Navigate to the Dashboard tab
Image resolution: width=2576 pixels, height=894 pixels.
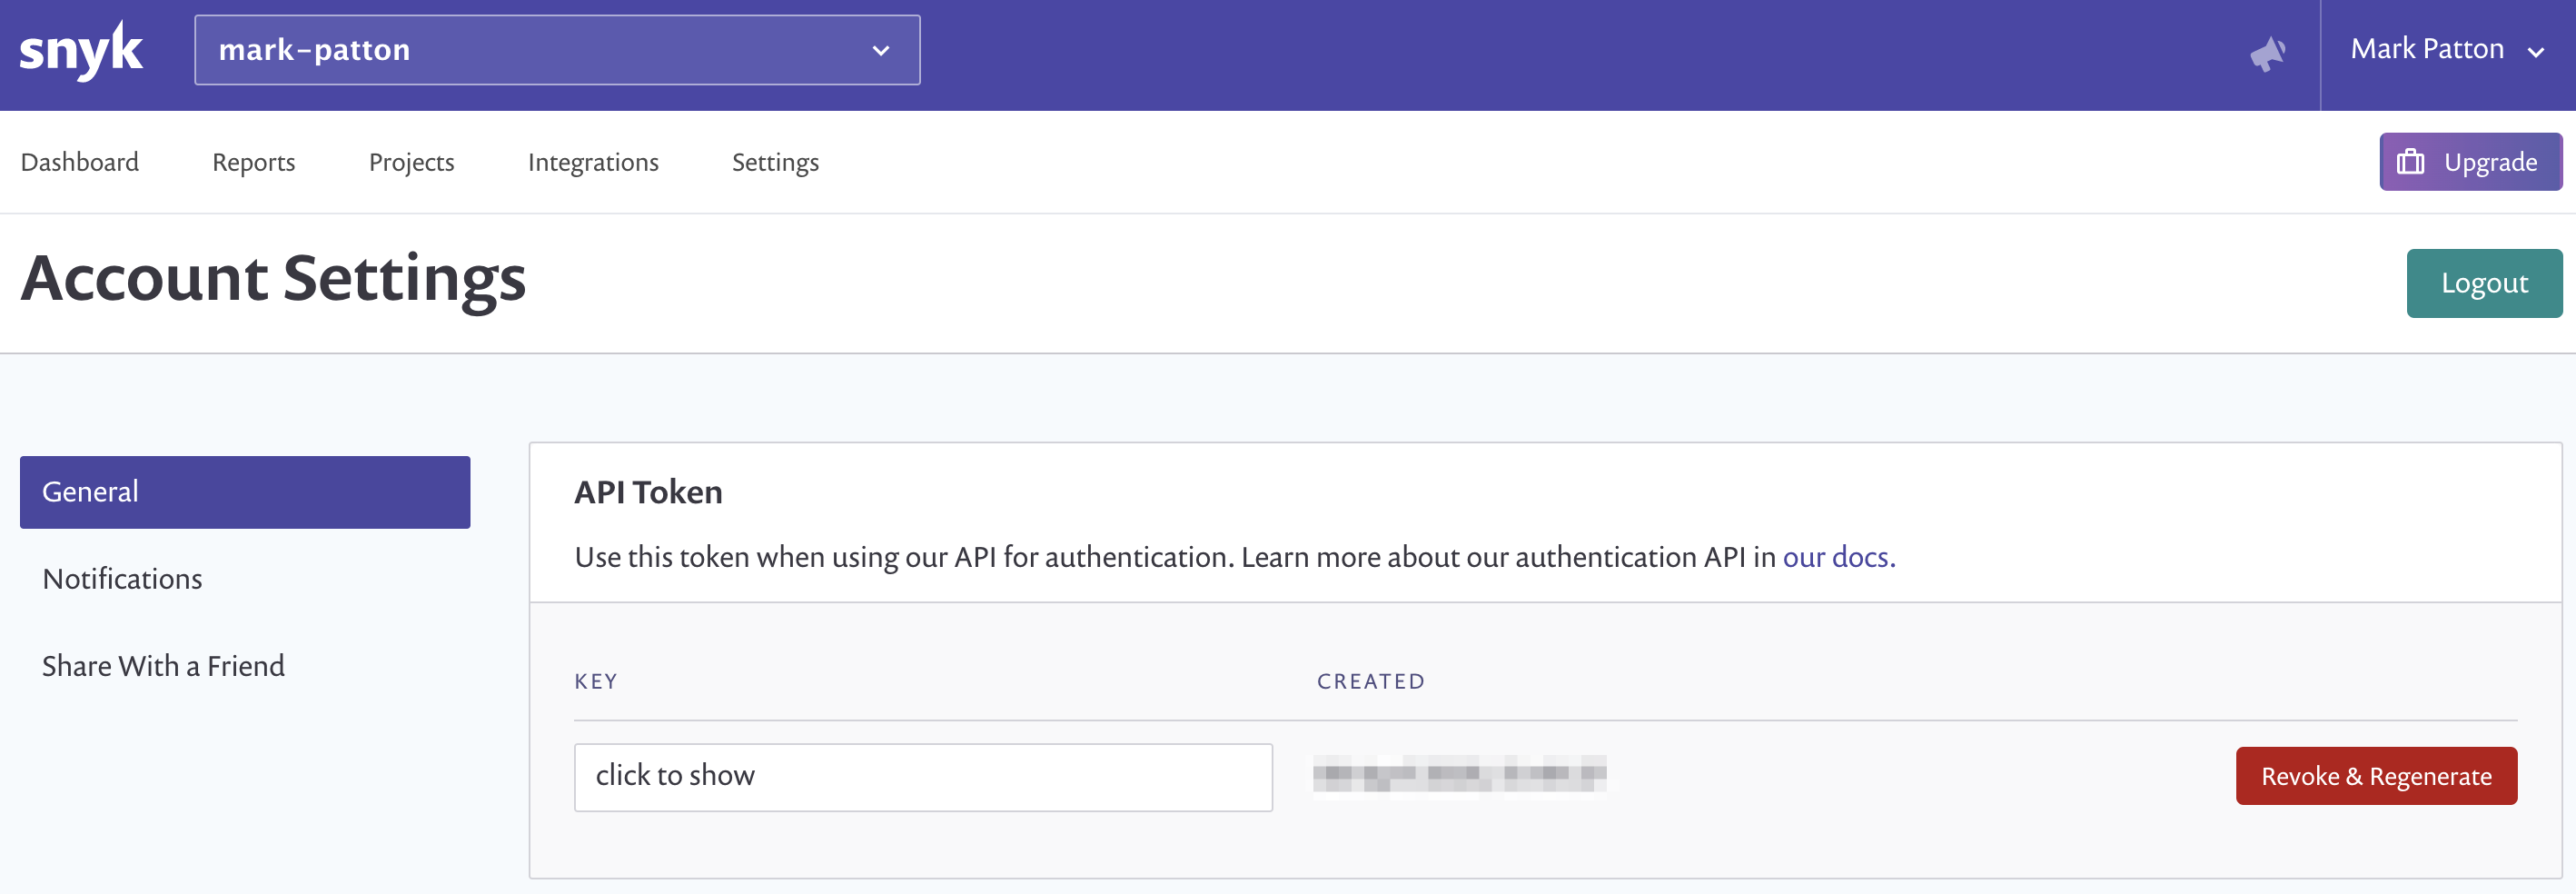tap(80, 161)
